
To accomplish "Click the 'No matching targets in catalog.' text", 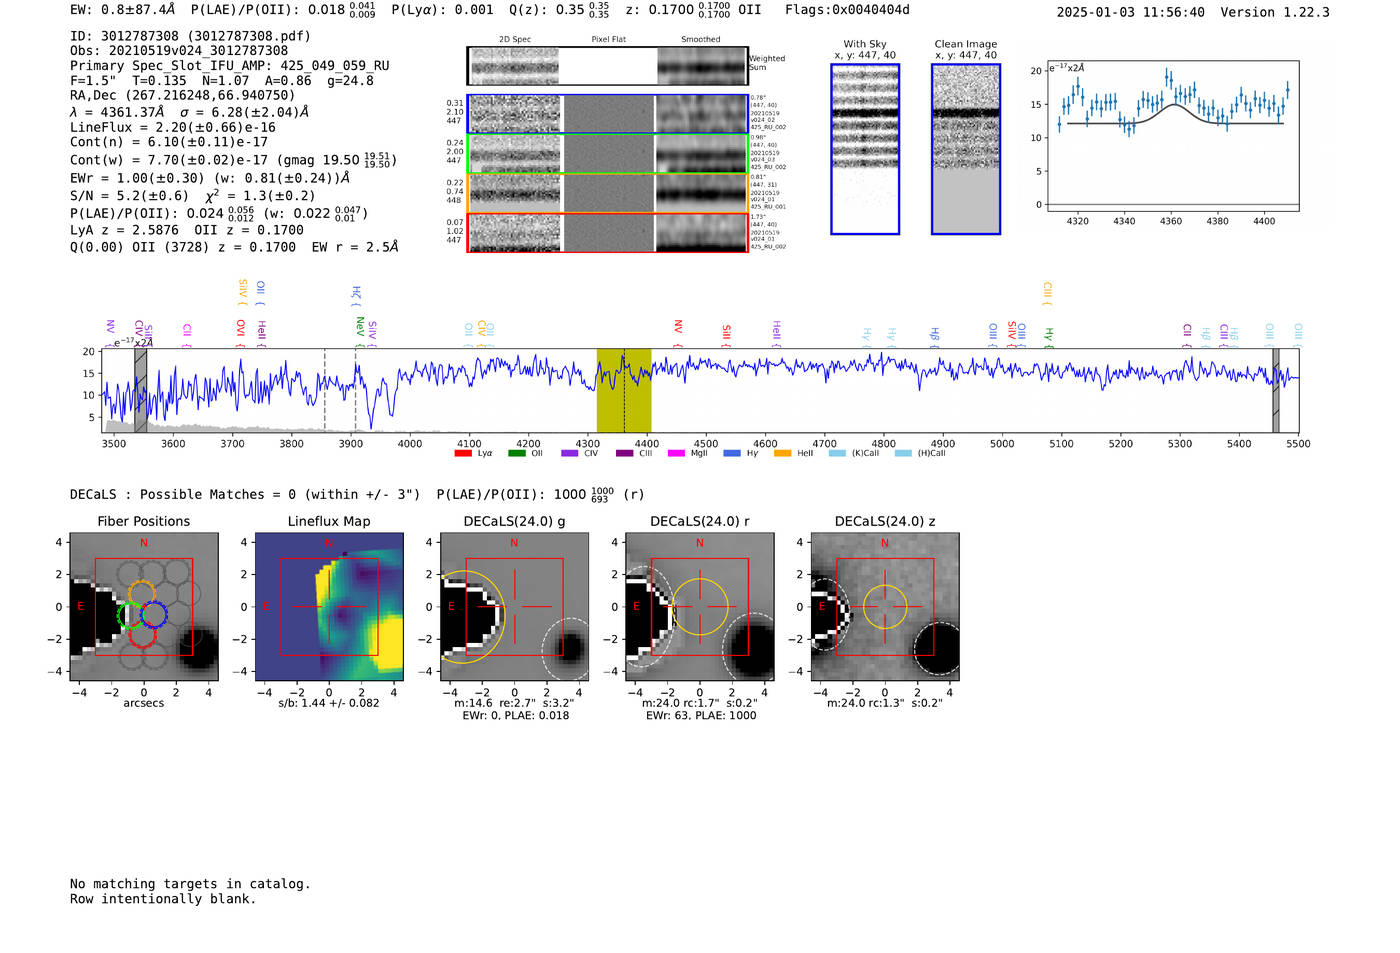I will 190,884.
